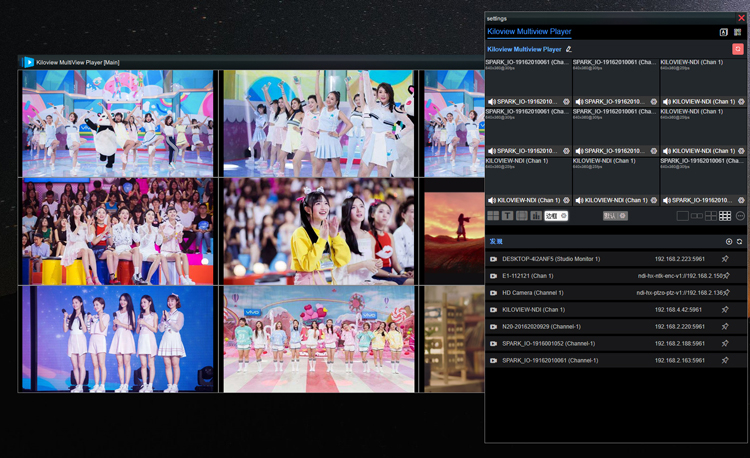Open gear settings for first SPARK_IO cell
Image resolution: width=750 pixels, height=458 pixels.
[x=566, y=102]
